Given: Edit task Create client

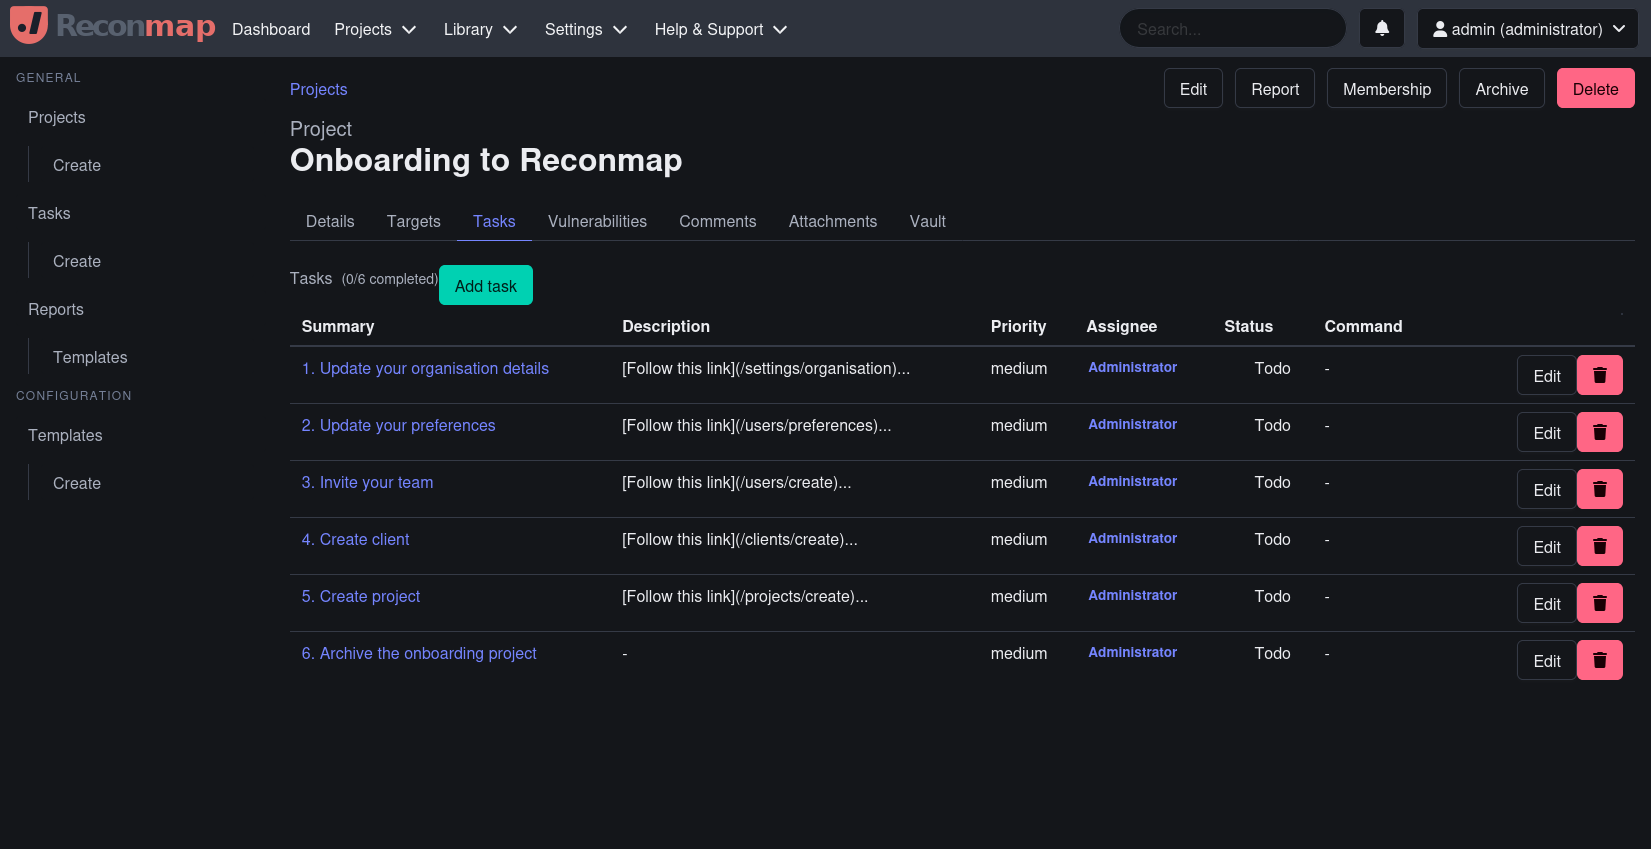Looking at the screenshot, I should coord(1546,546).
